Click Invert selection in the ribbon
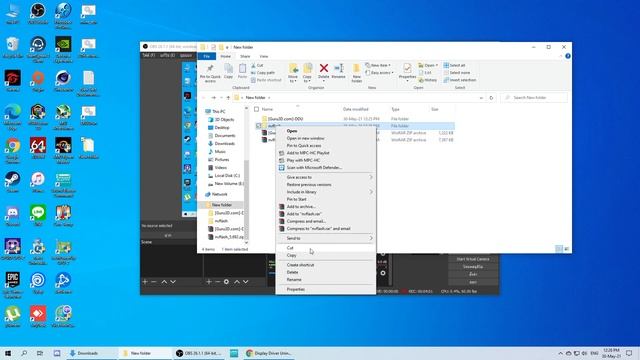 click(460, 80)
